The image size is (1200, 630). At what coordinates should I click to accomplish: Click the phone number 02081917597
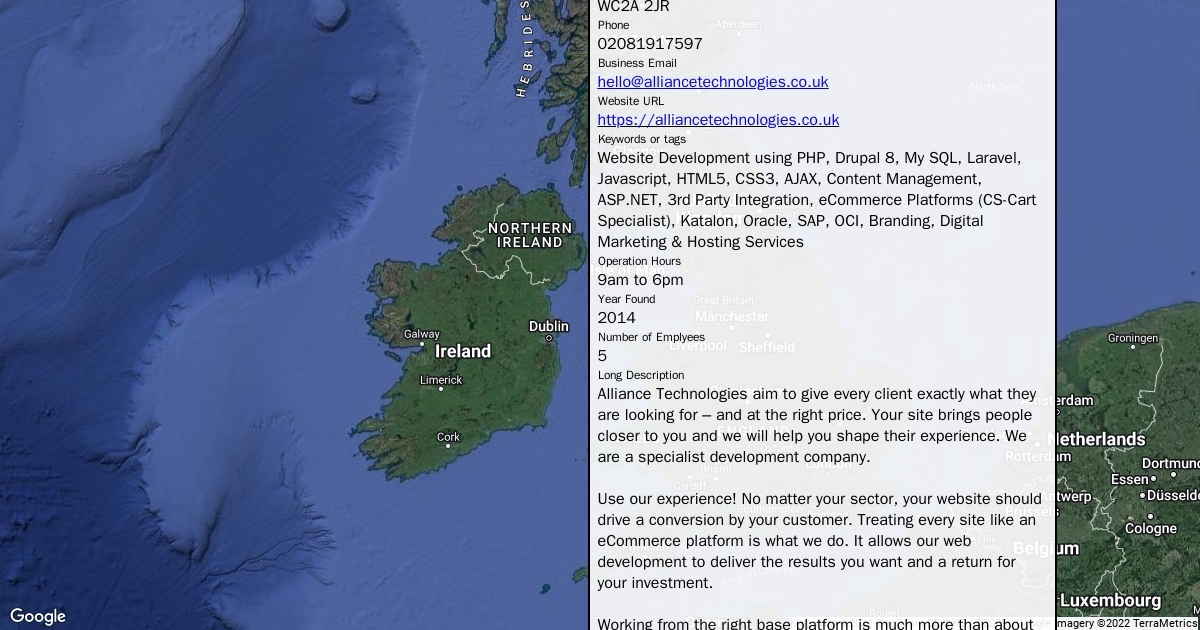point(650,44)
